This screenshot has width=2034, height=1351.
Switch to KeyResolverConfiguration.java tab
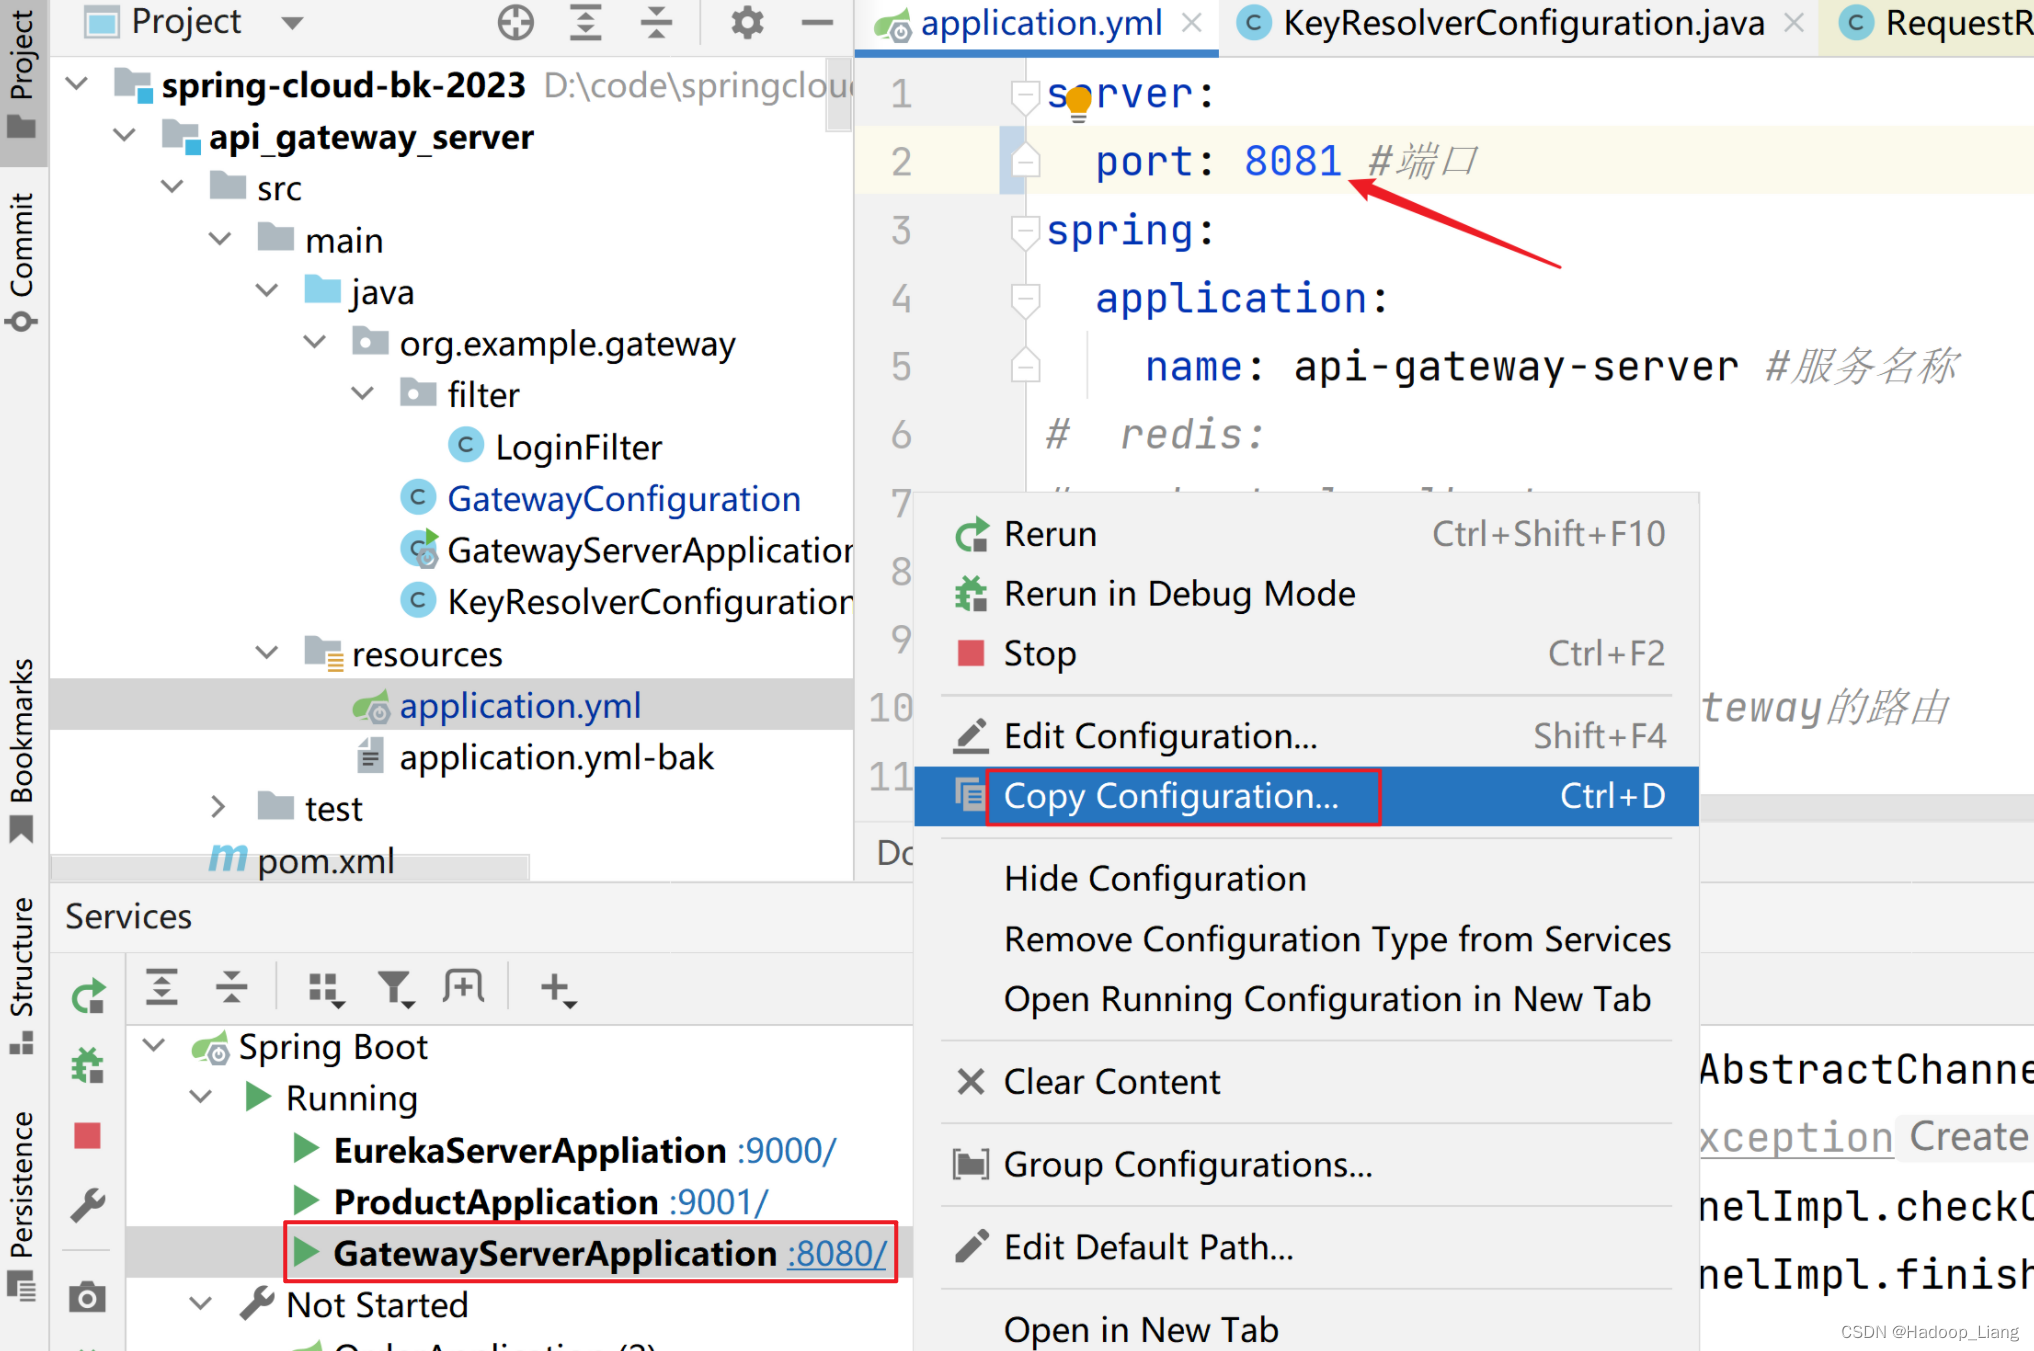1522,22
